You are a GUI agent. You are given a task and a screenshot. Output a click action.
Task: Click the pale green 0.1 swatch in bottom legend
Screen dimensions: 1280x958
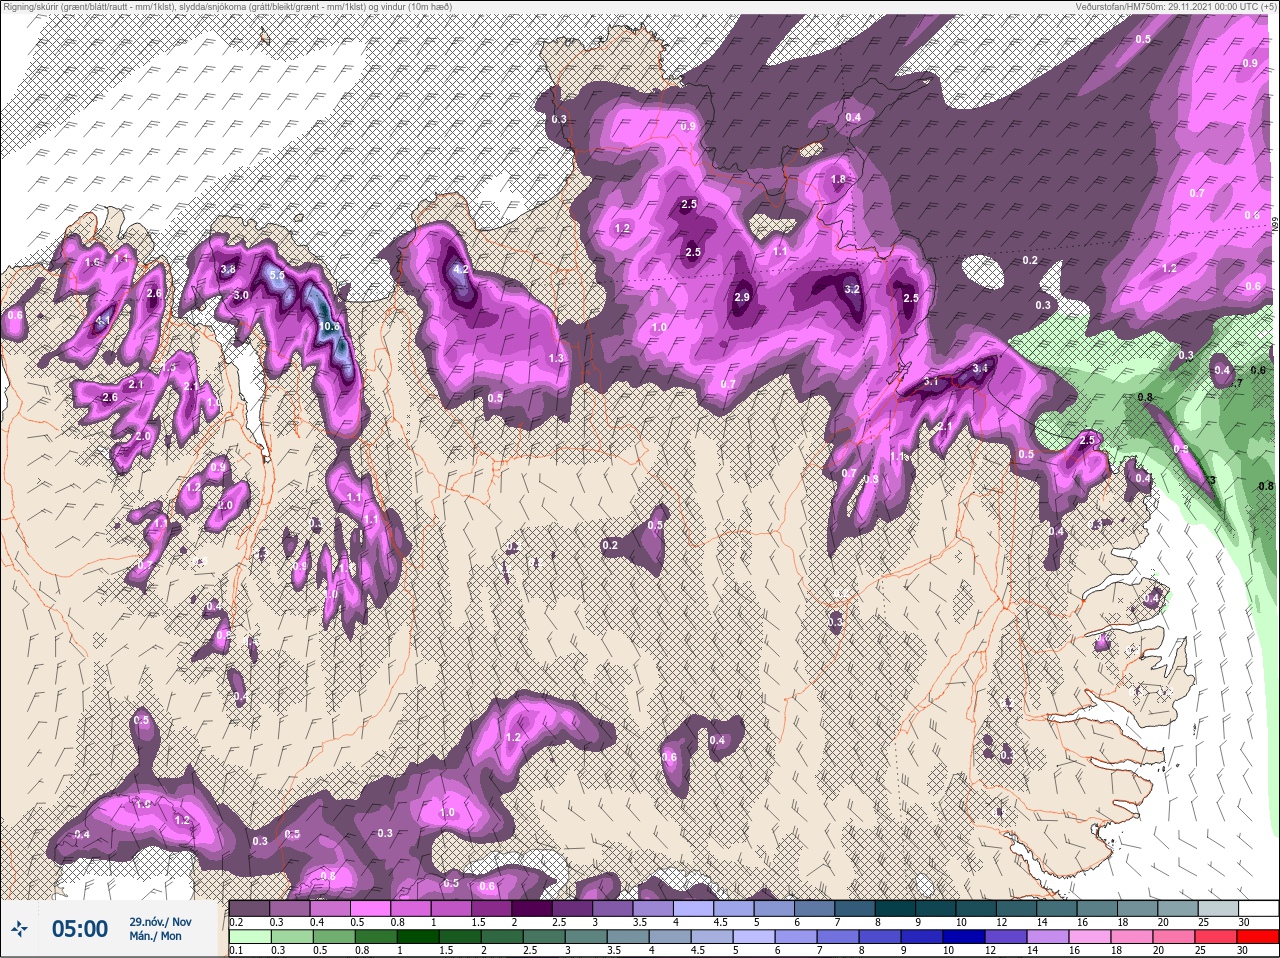pyautogui.click(x=248, y=938)
